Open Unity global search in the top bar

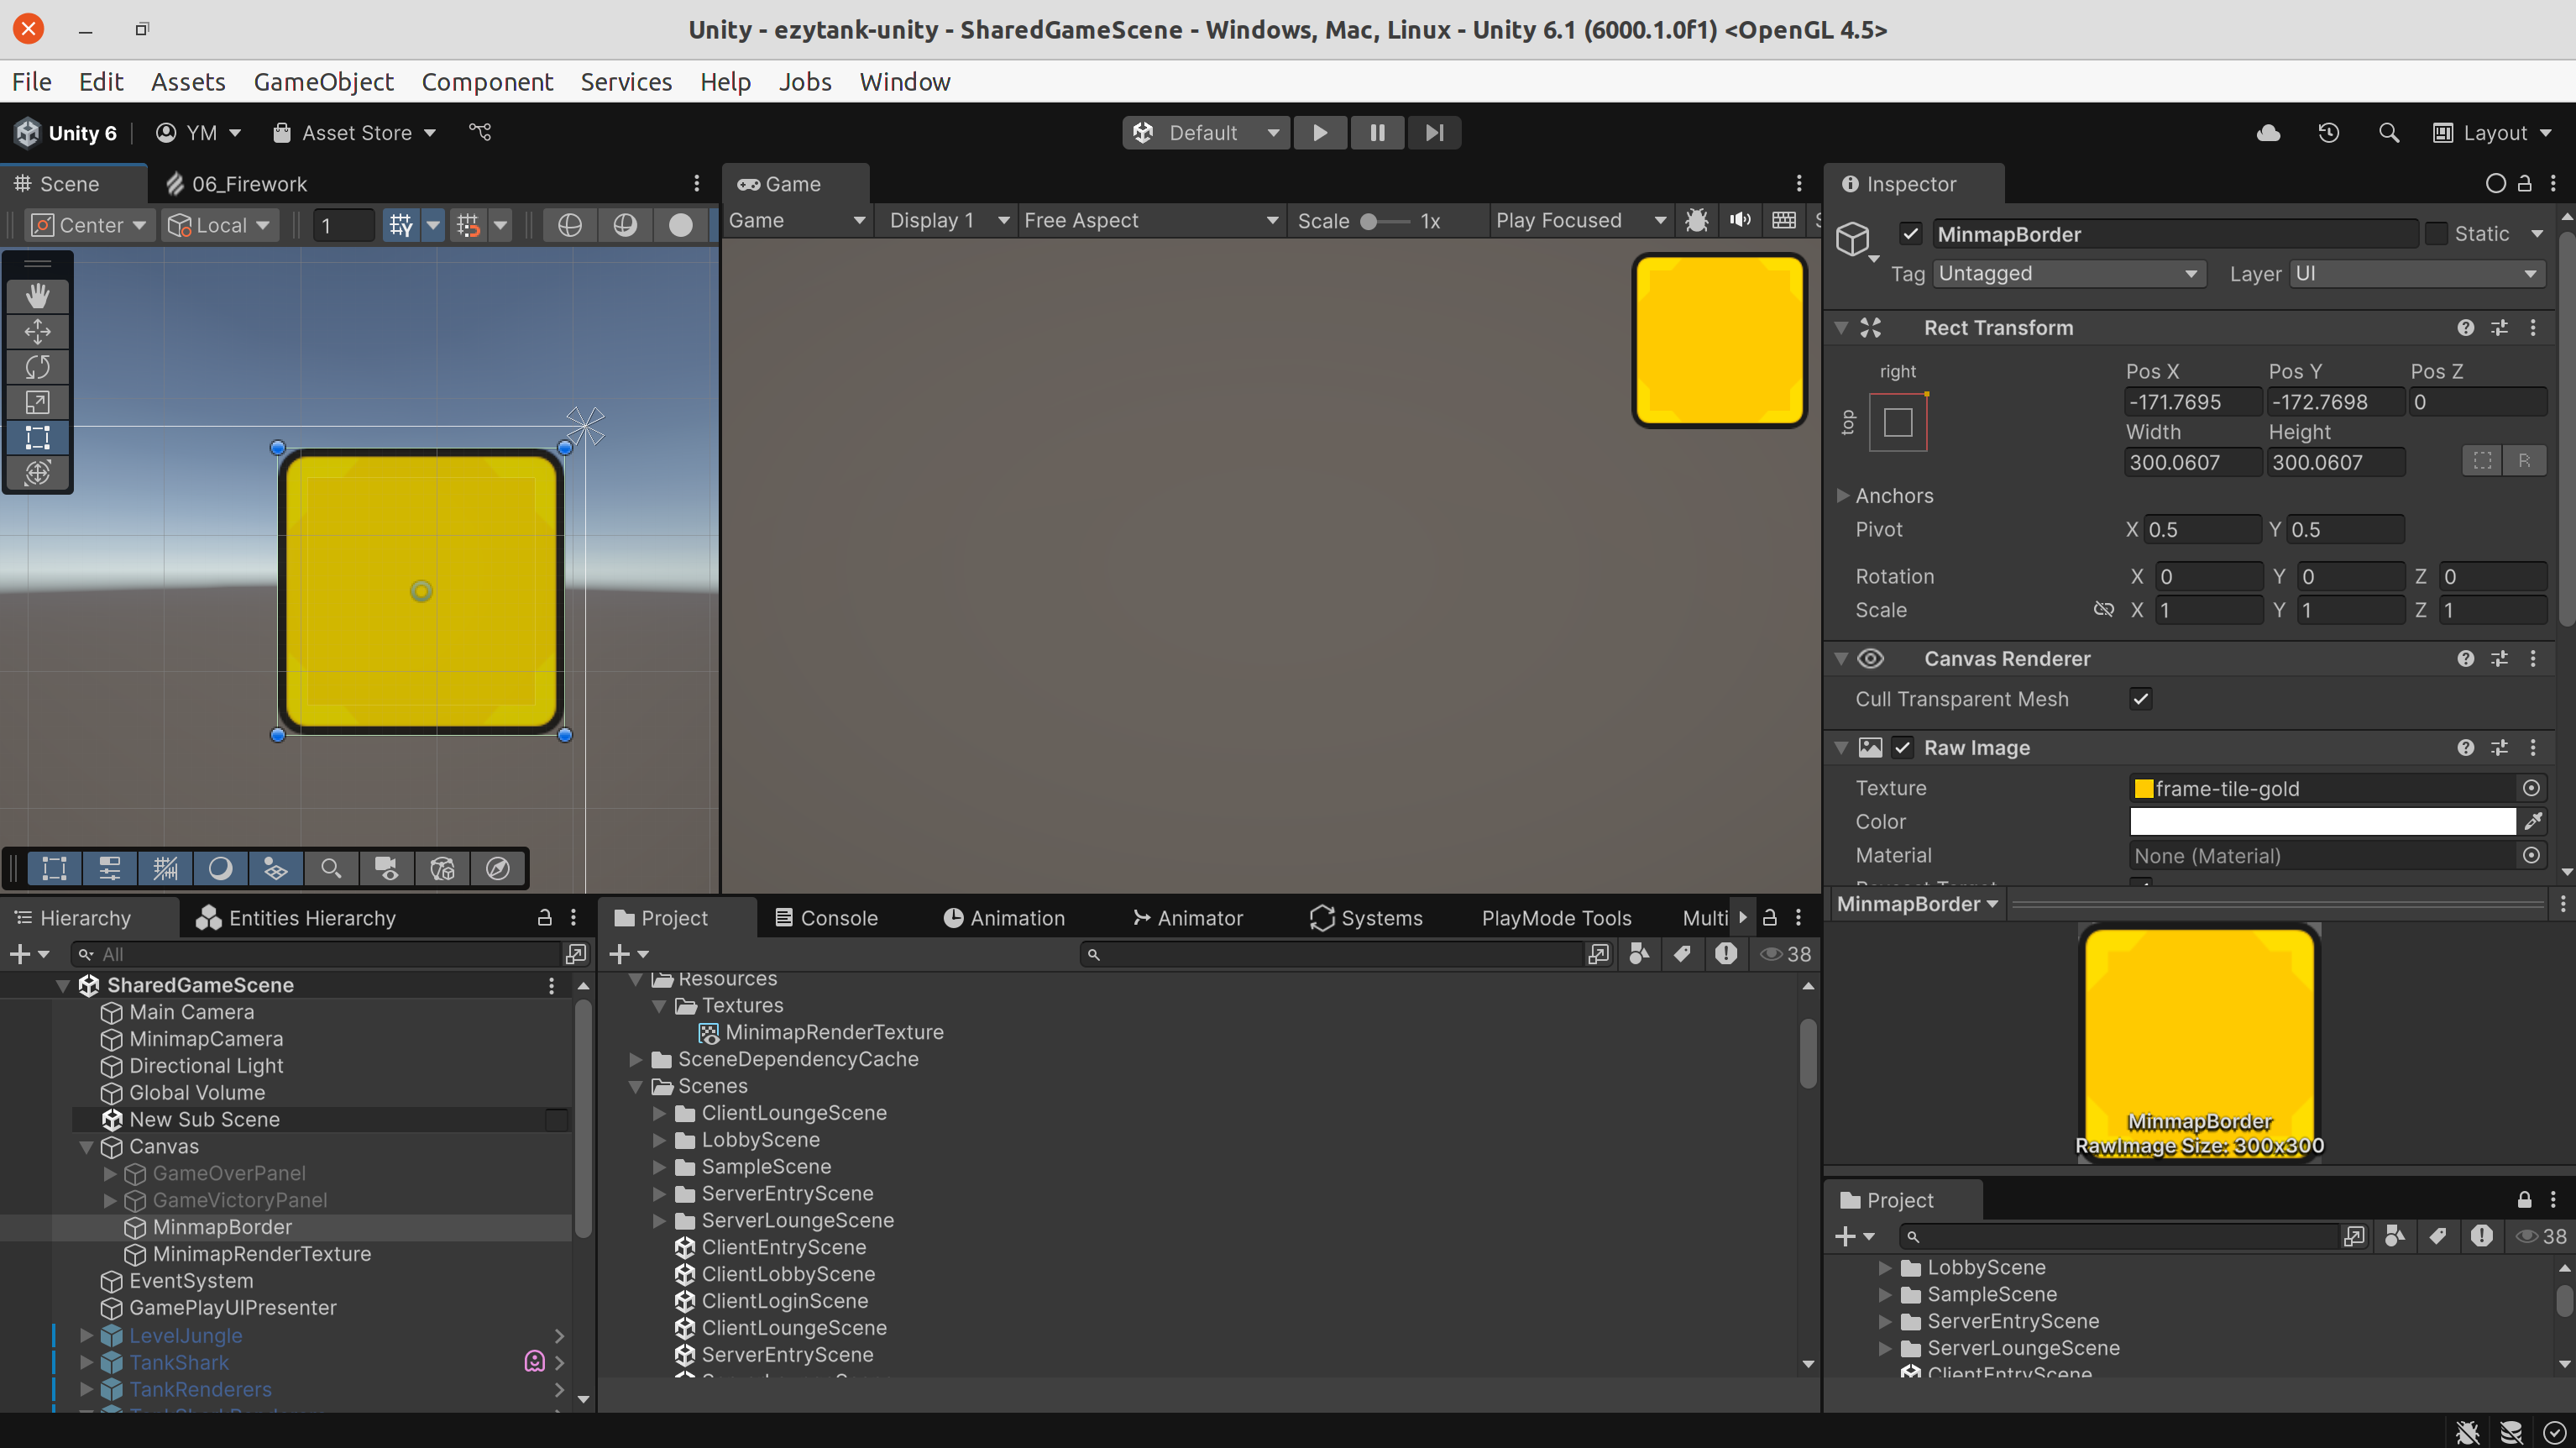pyautogui.click(x=2389, y=132)
